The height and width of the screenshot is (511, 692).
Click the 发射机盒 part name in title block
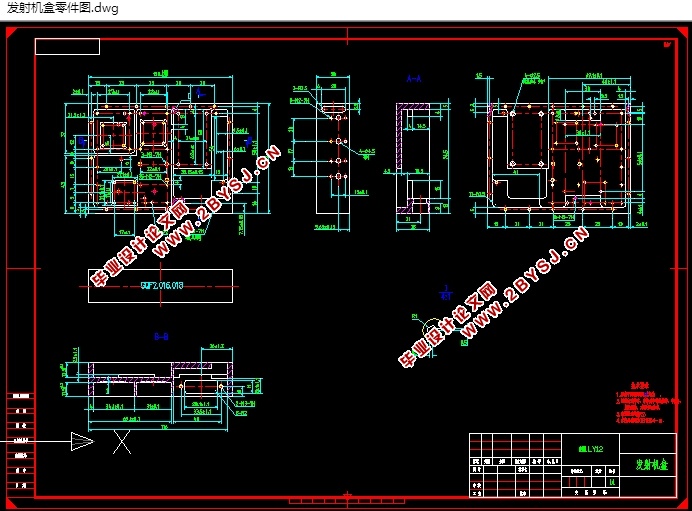point(651,464)
